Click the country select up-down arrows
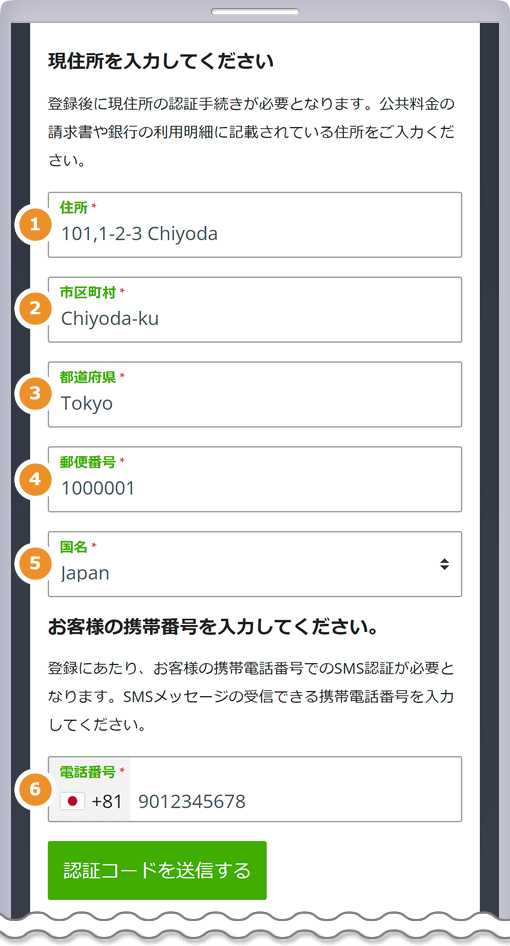This screenshot has width=510, height=946. [444, 564]
